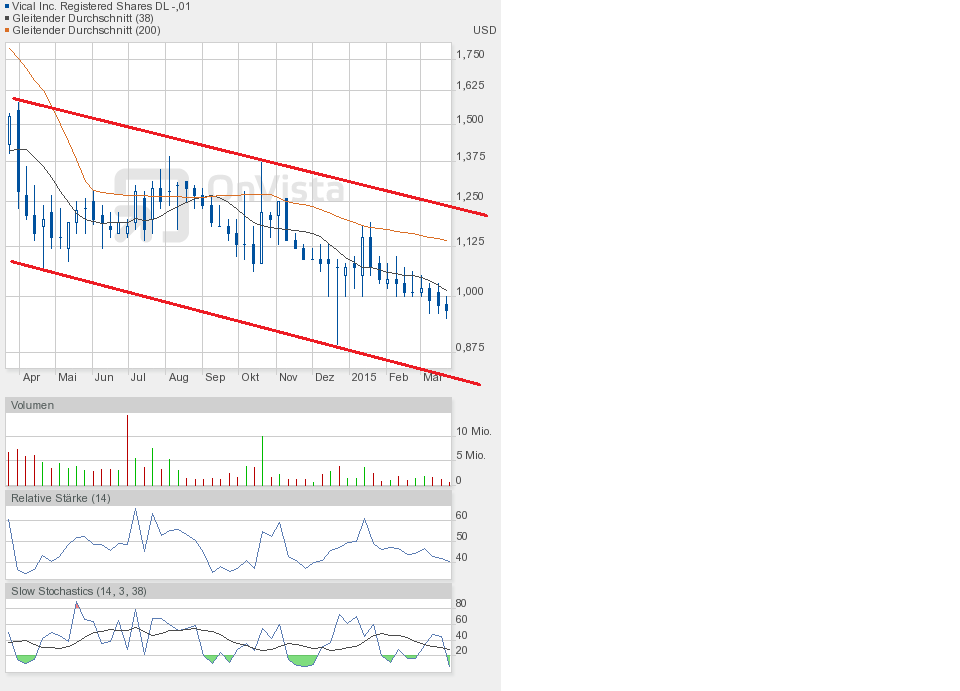Click the 0,875 price axis label
The image size is (960, 691).
tap(469, 347)
